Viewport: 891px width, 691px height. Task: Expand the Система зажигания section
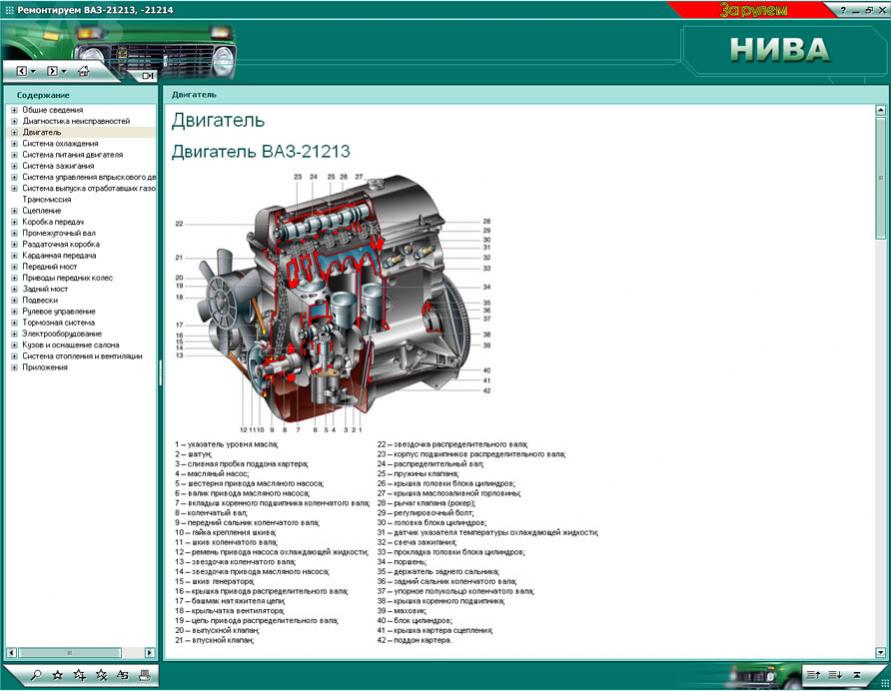tap(14, 166)
